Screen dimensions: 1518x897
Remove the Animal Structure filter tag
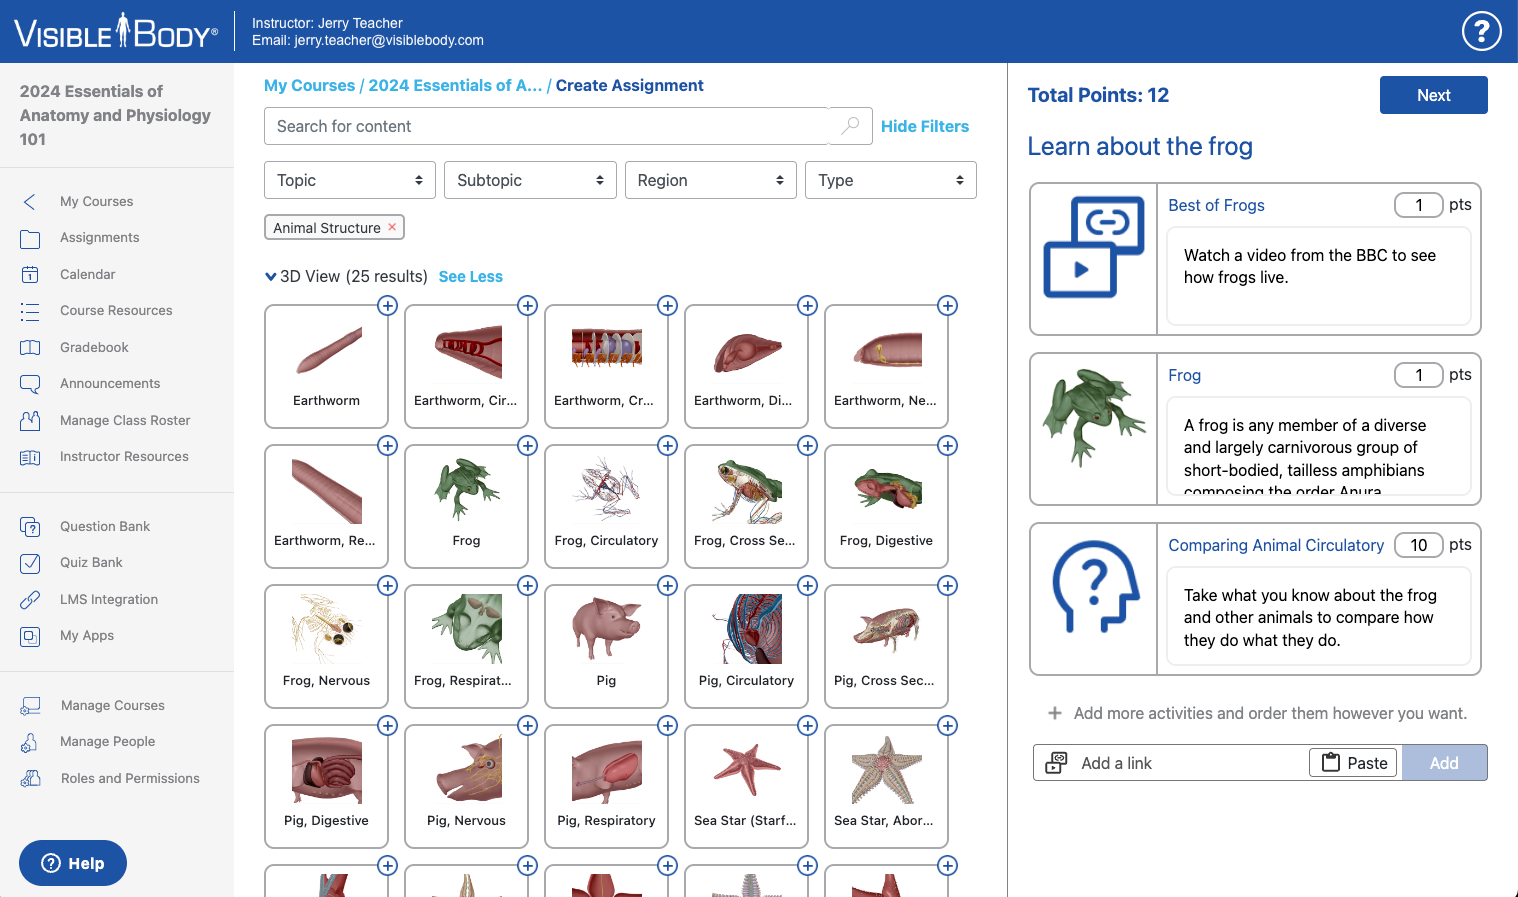pyautogui.click(x=392, y=228)
